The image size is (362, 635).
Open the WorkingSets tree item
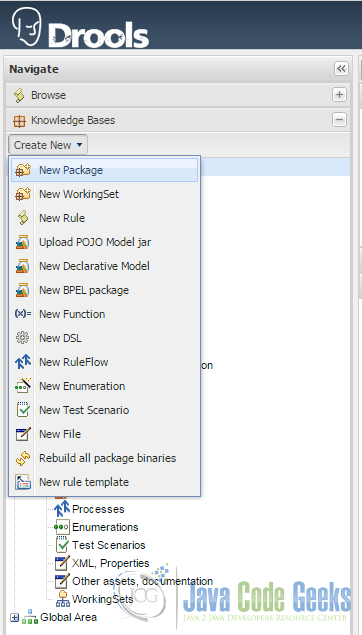tap(102, 599)
